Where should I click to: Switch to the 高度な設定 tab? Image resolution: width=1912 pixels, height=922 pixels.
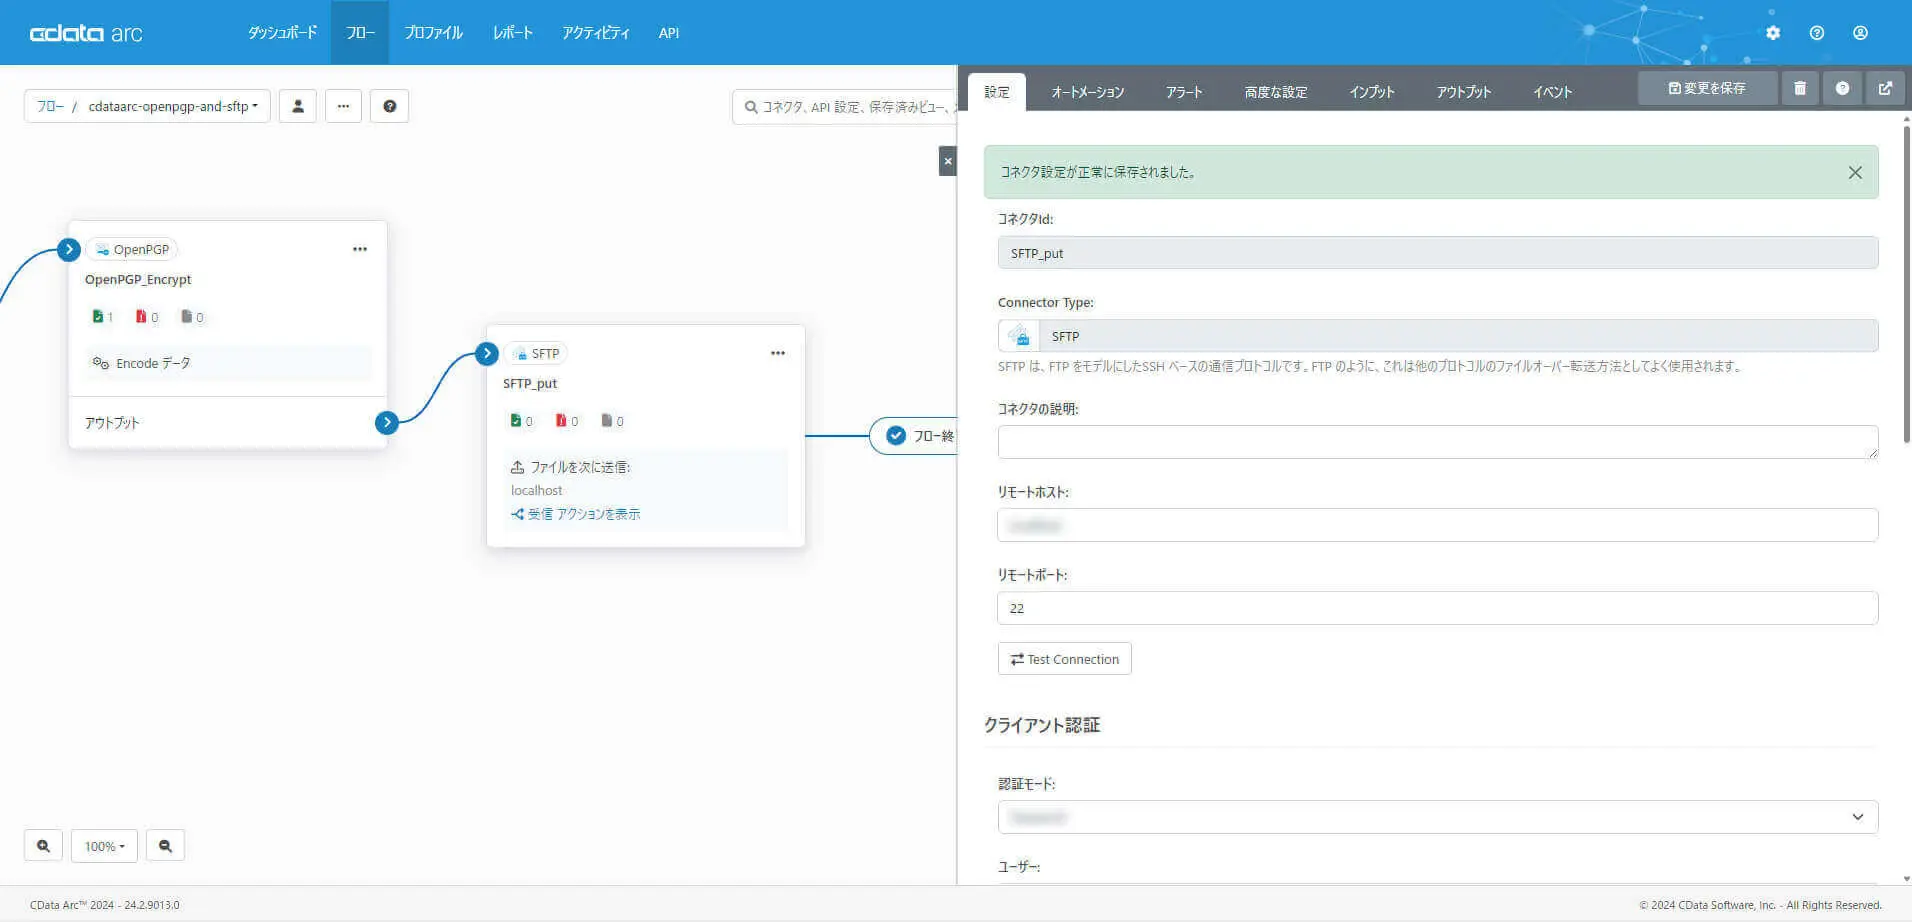point(1276,92)
